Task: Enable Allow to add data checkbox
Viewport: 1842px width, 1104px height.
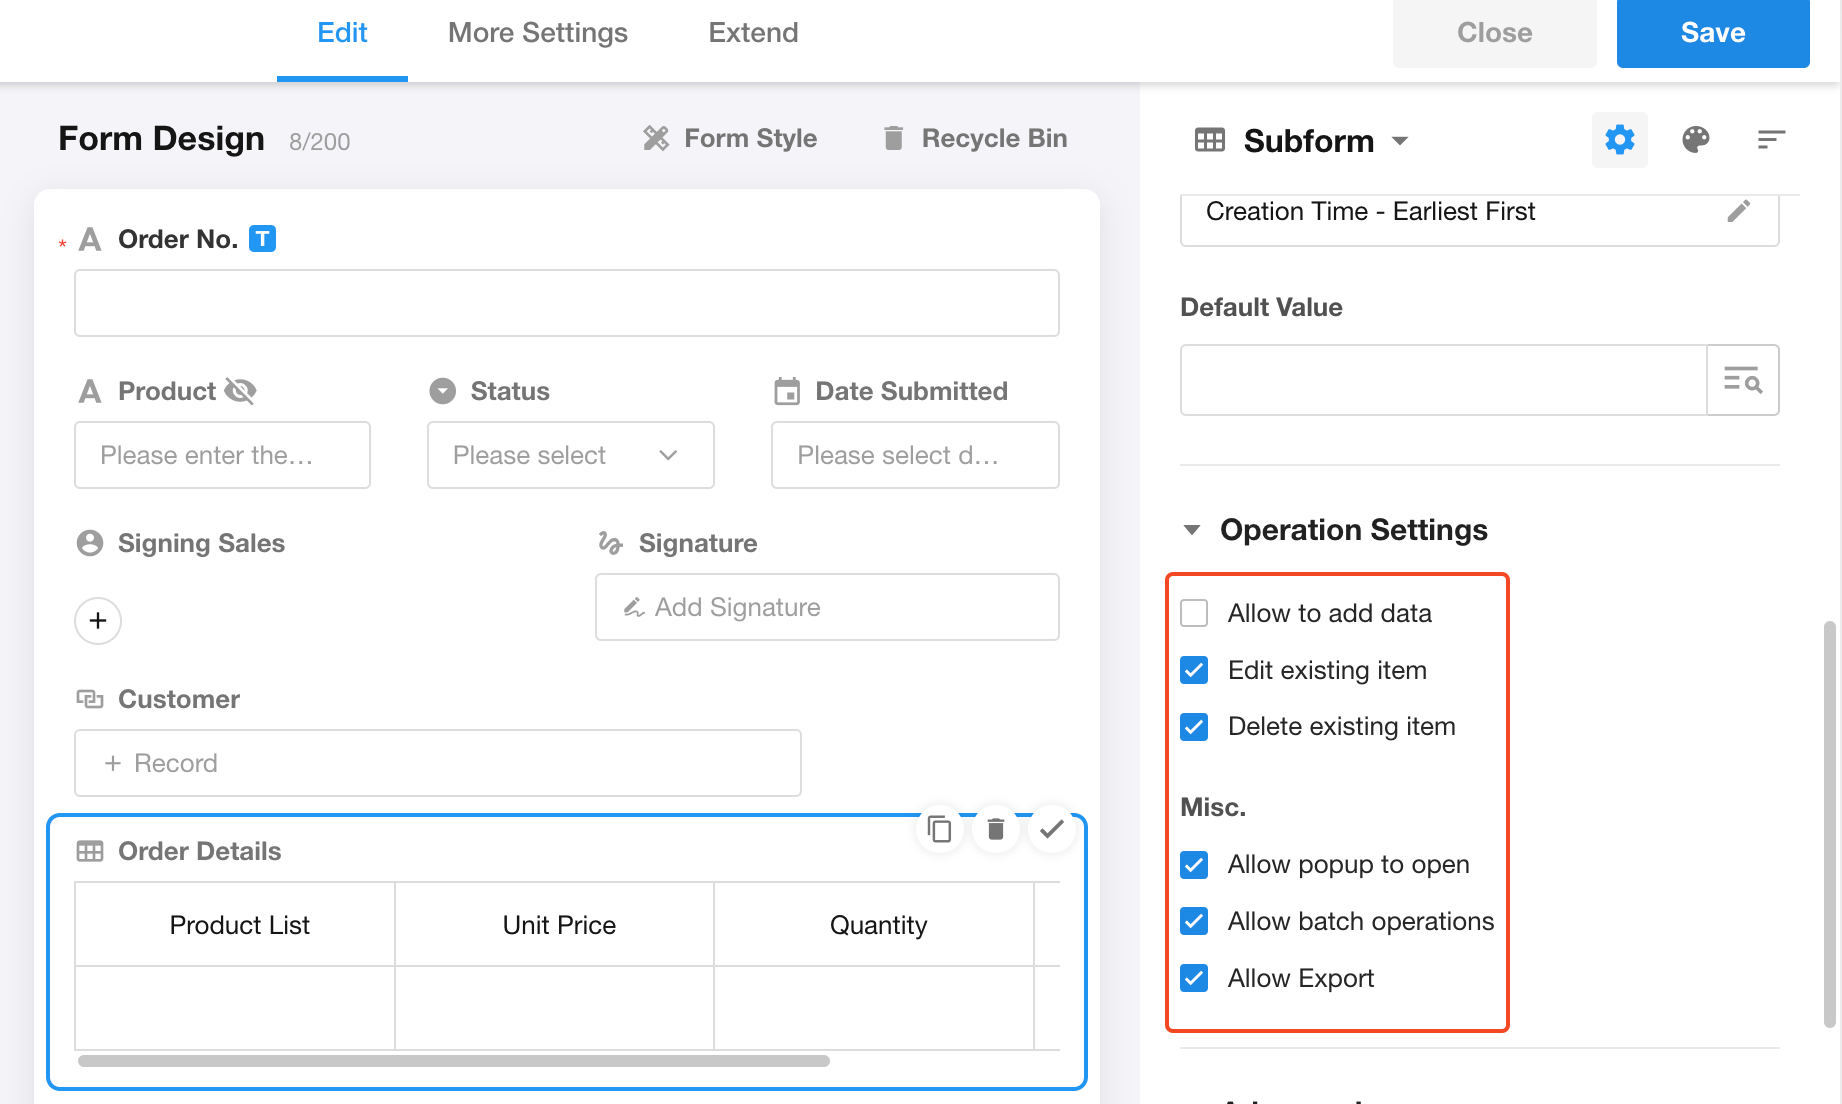Action: pos(1194,613)
